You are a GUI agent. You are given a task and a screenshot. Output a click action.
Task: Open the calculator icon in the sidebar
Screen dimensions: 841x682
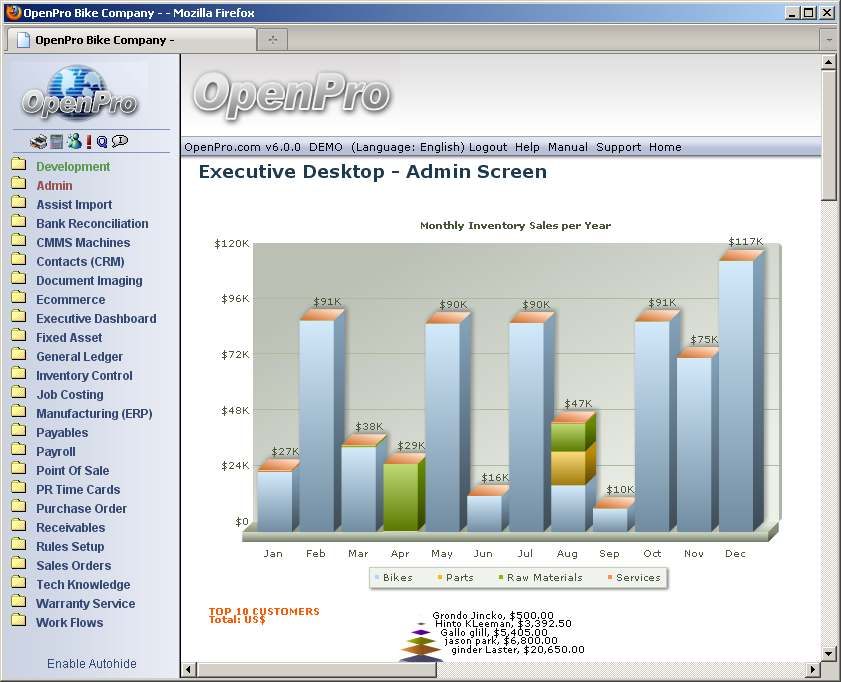(56, 141)
